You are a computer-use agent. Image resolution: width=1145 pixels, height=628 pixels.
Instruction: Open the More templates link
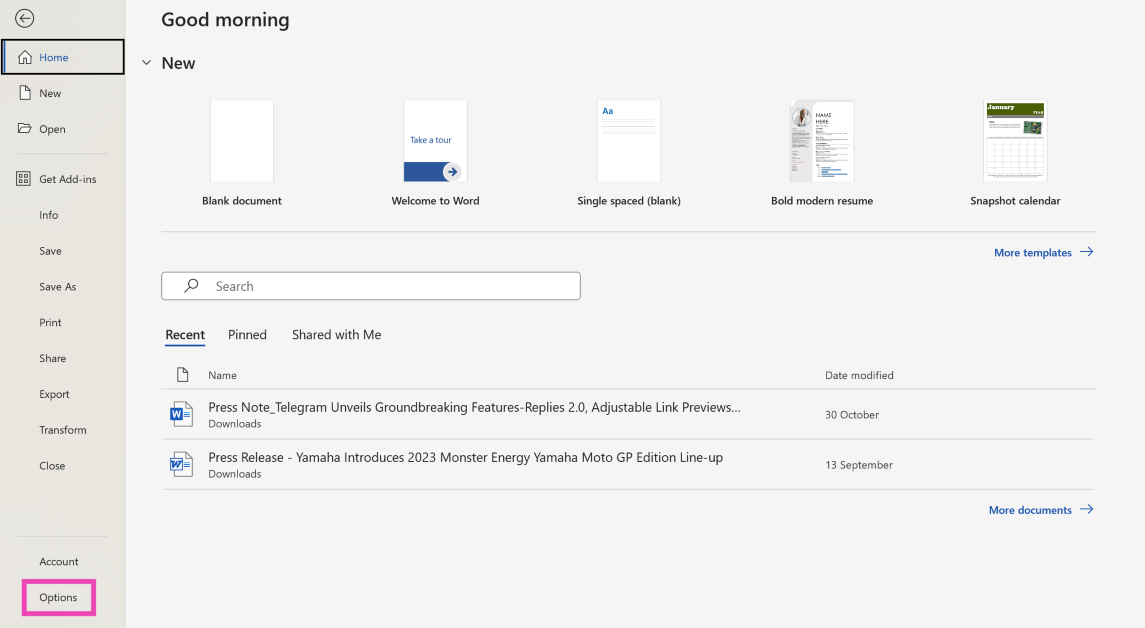tap(1043, 253)
